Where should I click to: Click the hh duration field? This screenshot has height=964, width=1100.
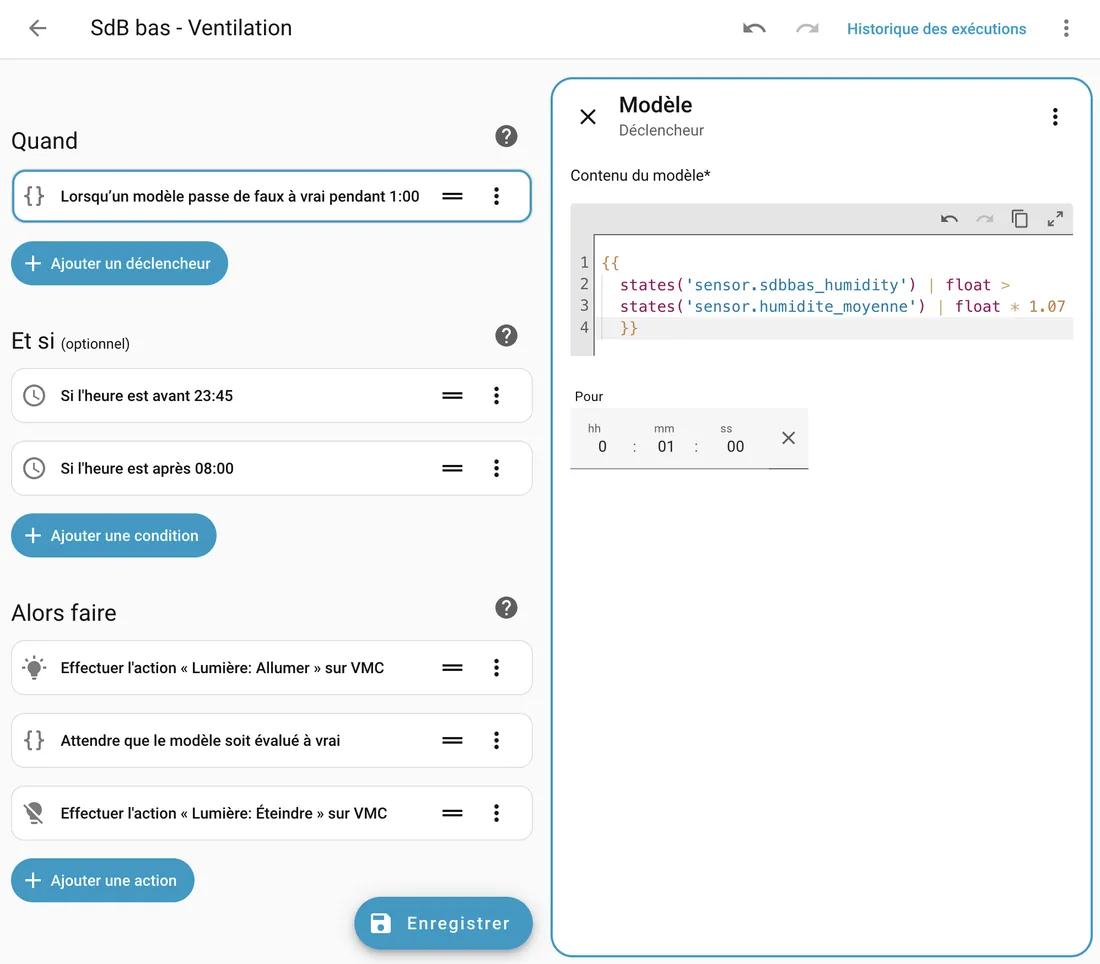(x=602, y=446)
